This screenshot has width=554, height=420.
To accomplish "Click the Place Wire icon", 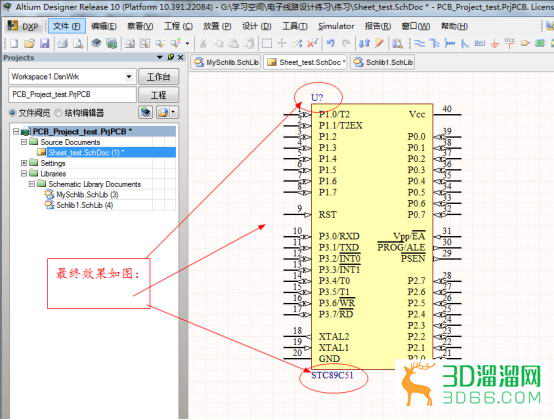I will pos(419,43).
